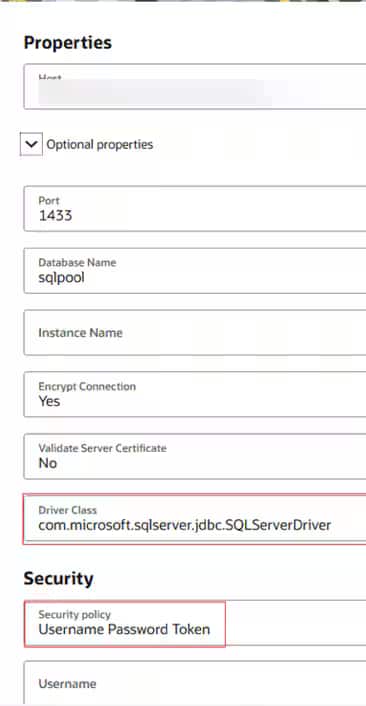Image resolution: width=366 pixels, height=706 pixels.
Task: Click the Security section heading
Action: click(59, 579)
